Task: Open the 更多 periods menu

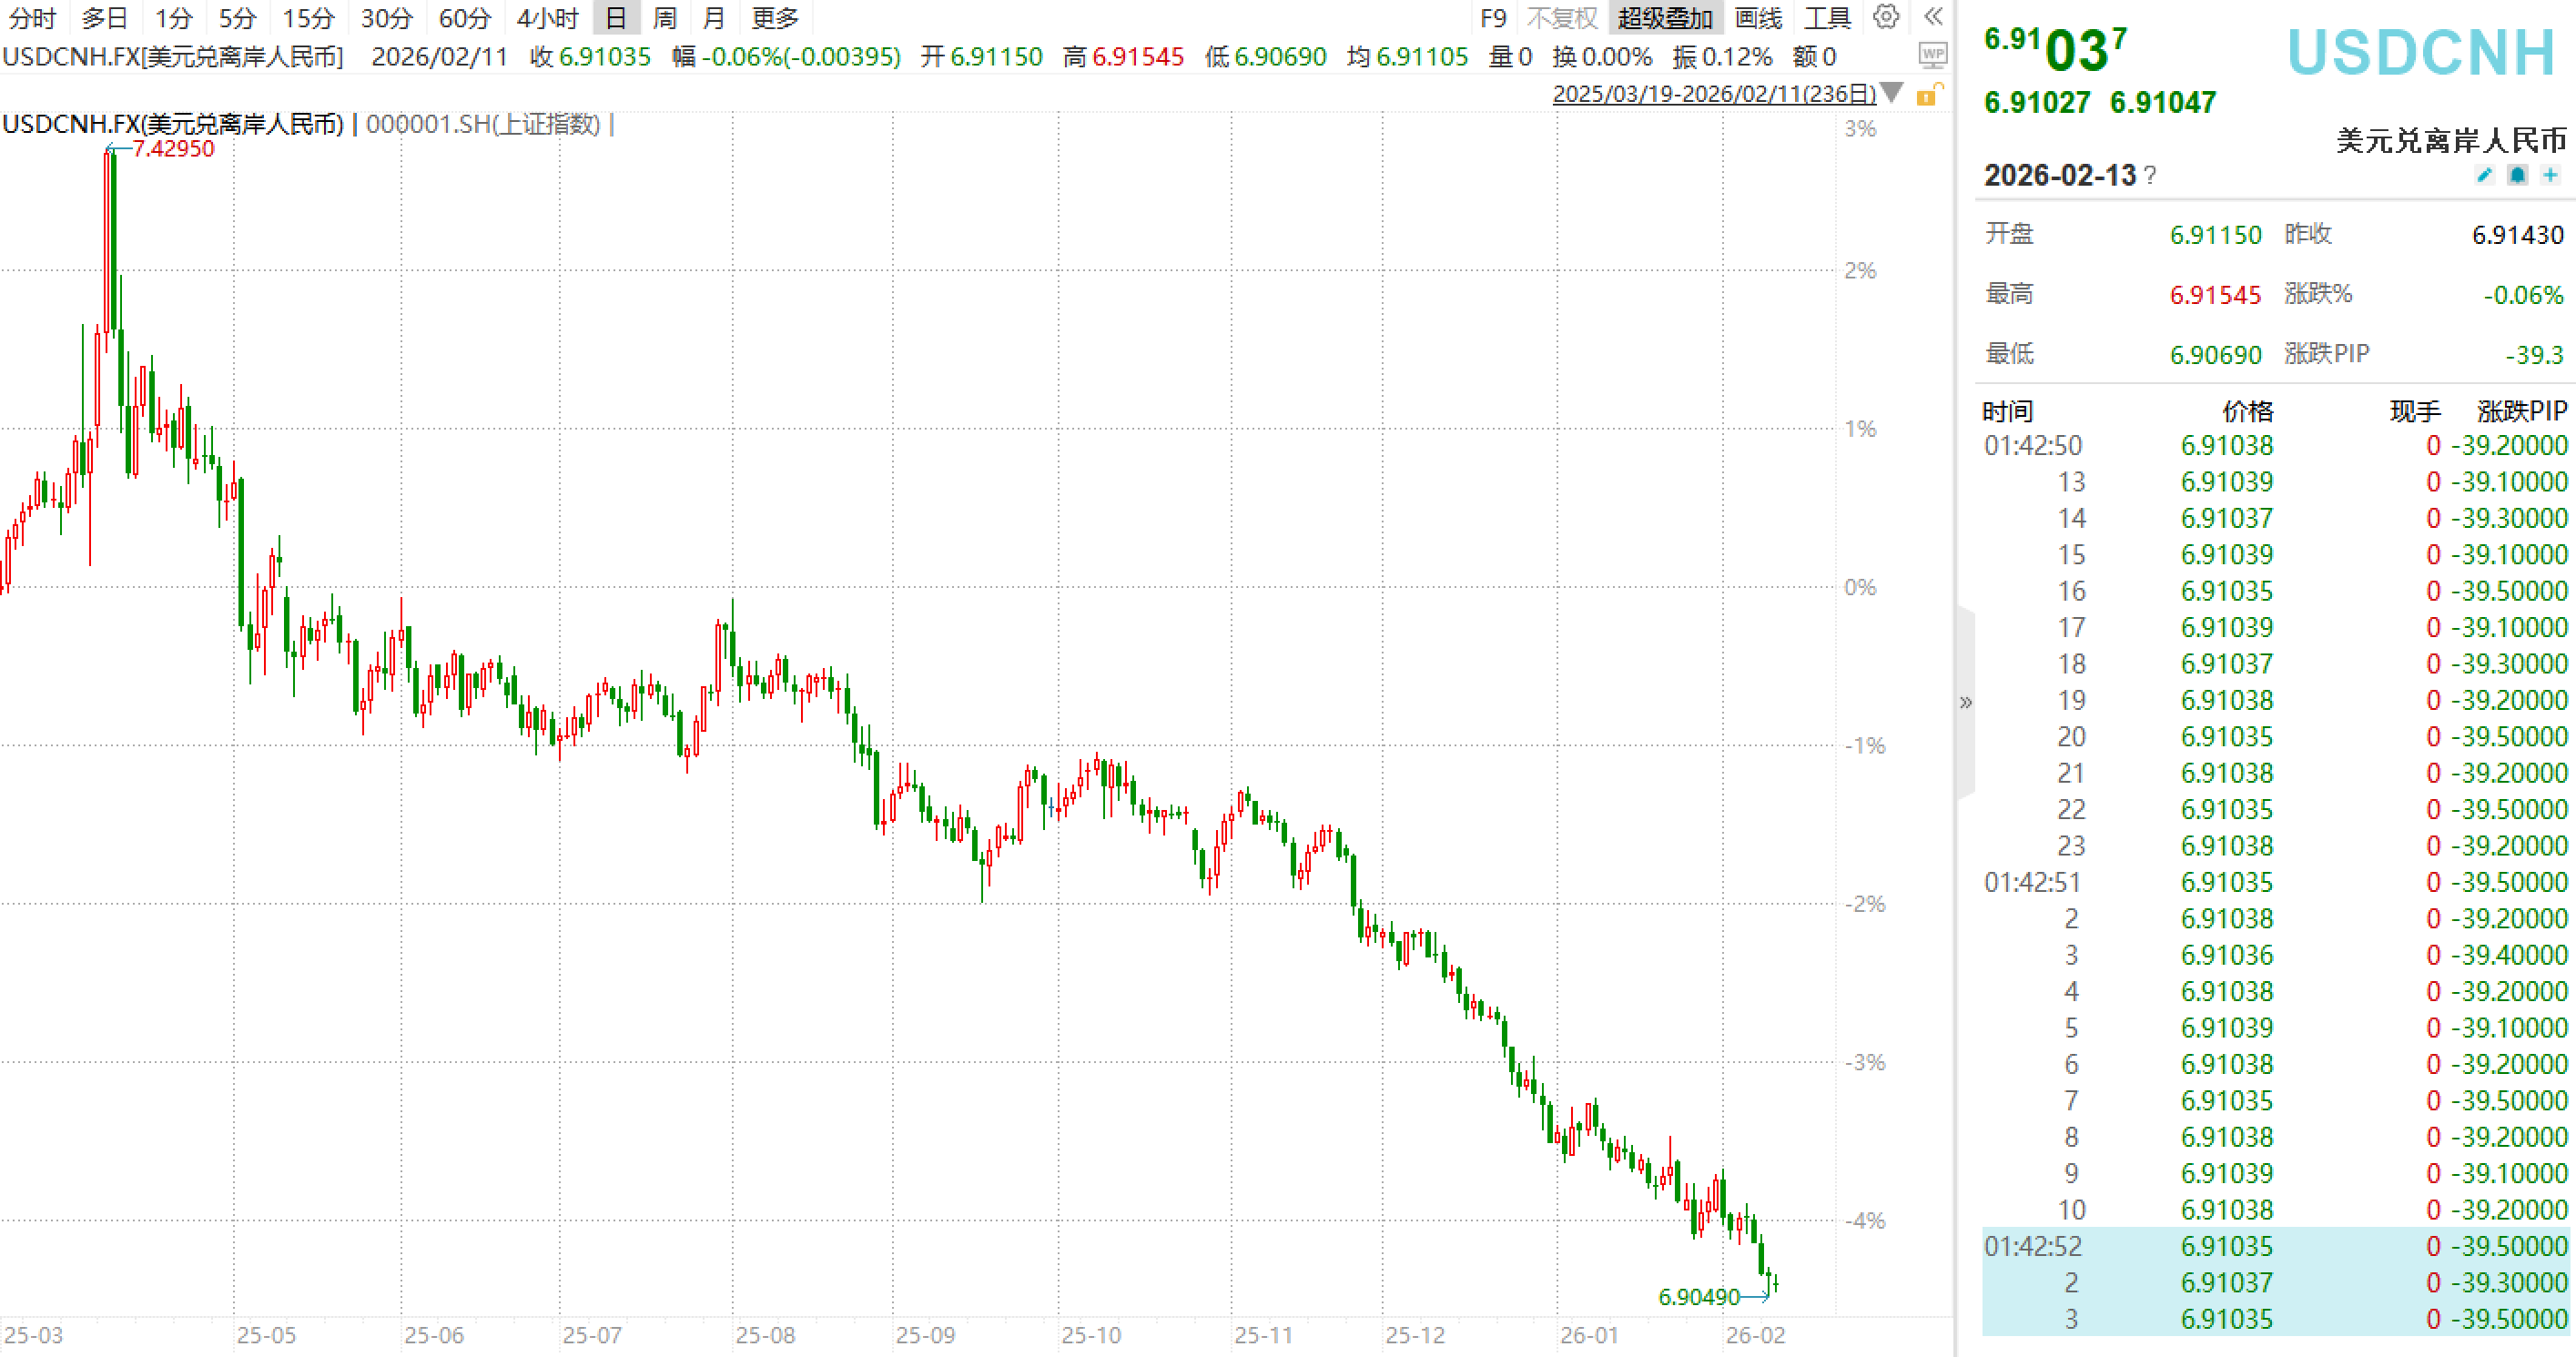Action: click(x=775, y=17)
